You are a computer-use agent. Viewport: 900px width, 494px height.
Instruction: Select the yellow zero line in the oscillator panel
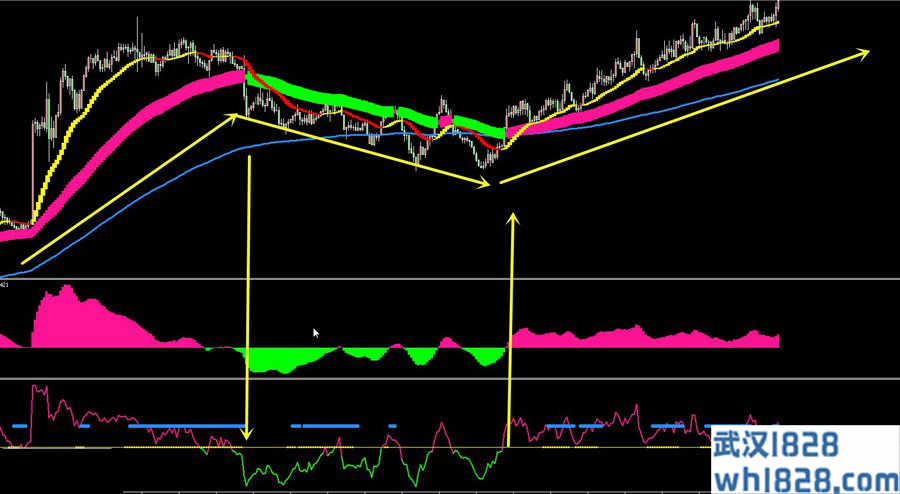click(356, 447)
